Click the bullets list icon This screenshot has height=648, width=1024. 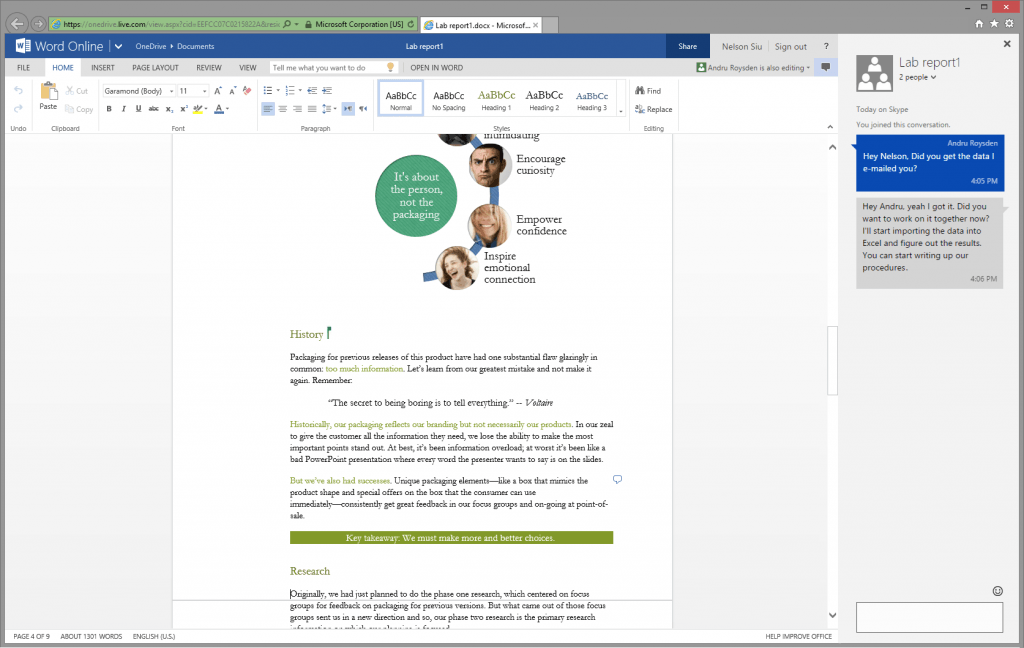point(268,91)
